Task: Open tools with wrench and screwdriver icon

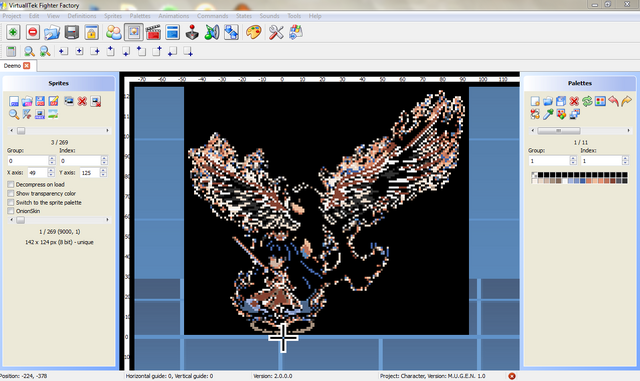Action: [276, 32]
